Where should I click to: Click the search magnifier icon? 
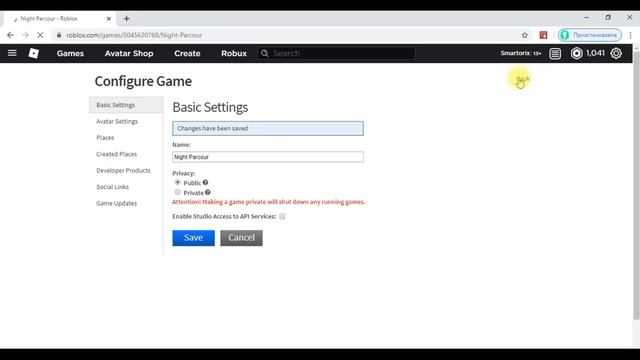coord(264,53)
